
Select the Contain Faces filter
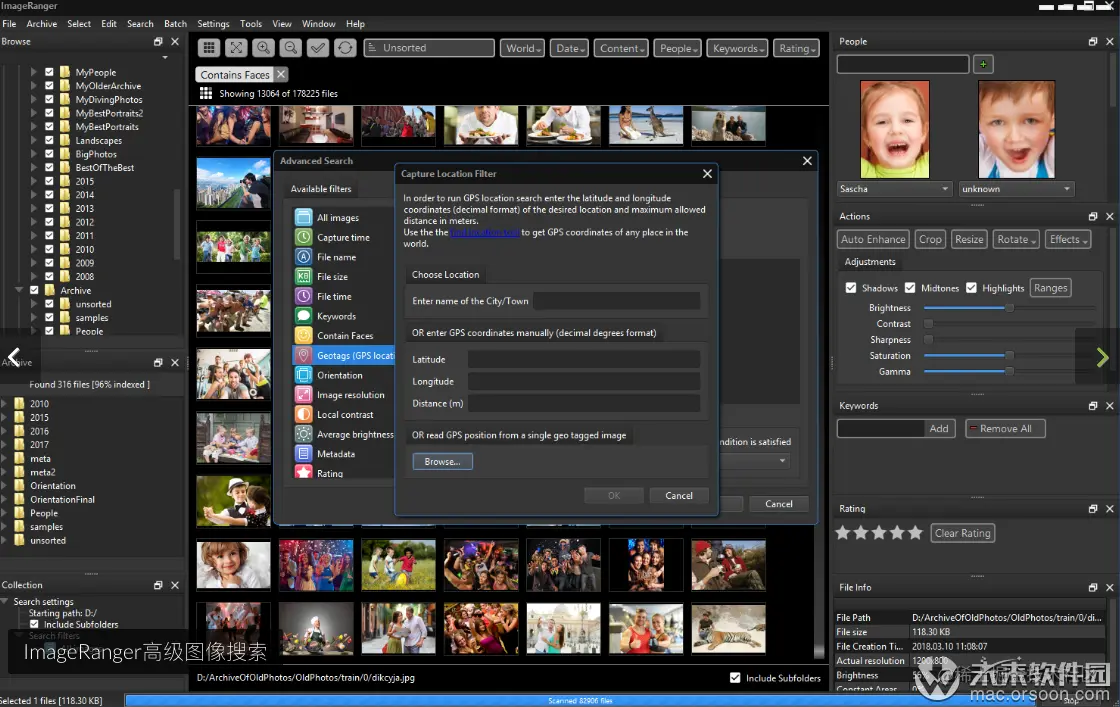pyautogui.click(x=343, y=336)
